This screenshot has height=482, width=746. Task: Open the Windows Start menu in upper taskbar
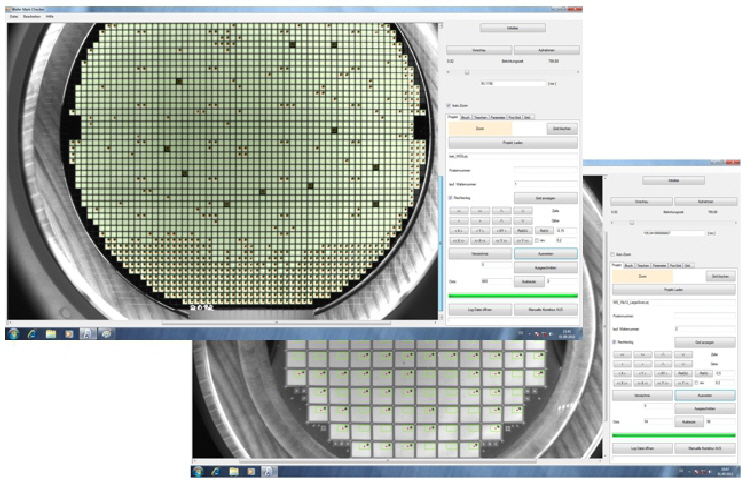pyautogui.click(x=14, y=333)
